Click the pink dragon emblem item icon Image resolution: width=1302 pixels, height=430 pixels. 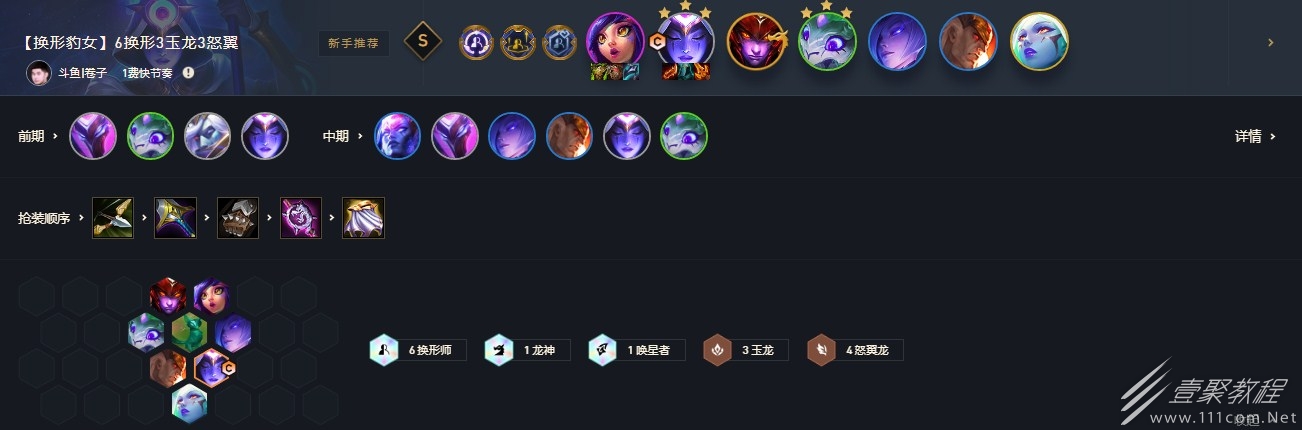coord(300,218)
